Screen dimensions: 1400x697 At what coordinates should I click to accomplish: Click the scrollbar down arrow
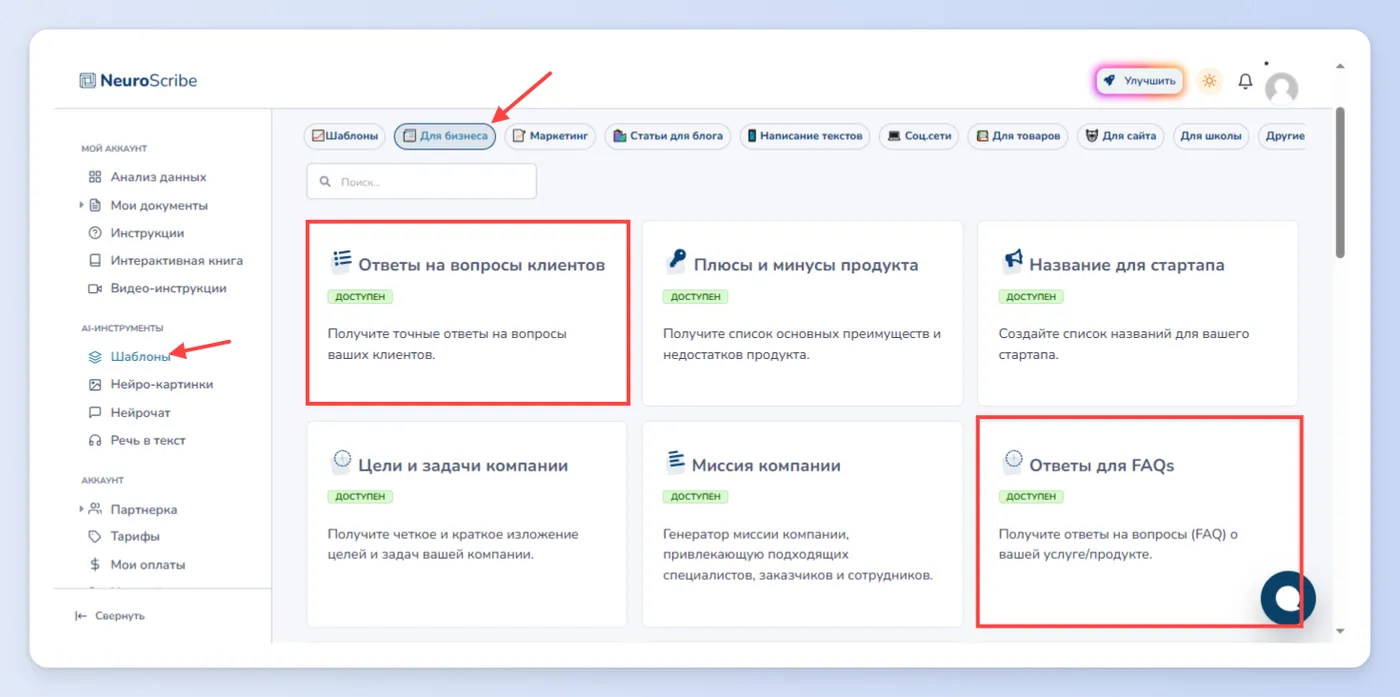pos(1340,631)
